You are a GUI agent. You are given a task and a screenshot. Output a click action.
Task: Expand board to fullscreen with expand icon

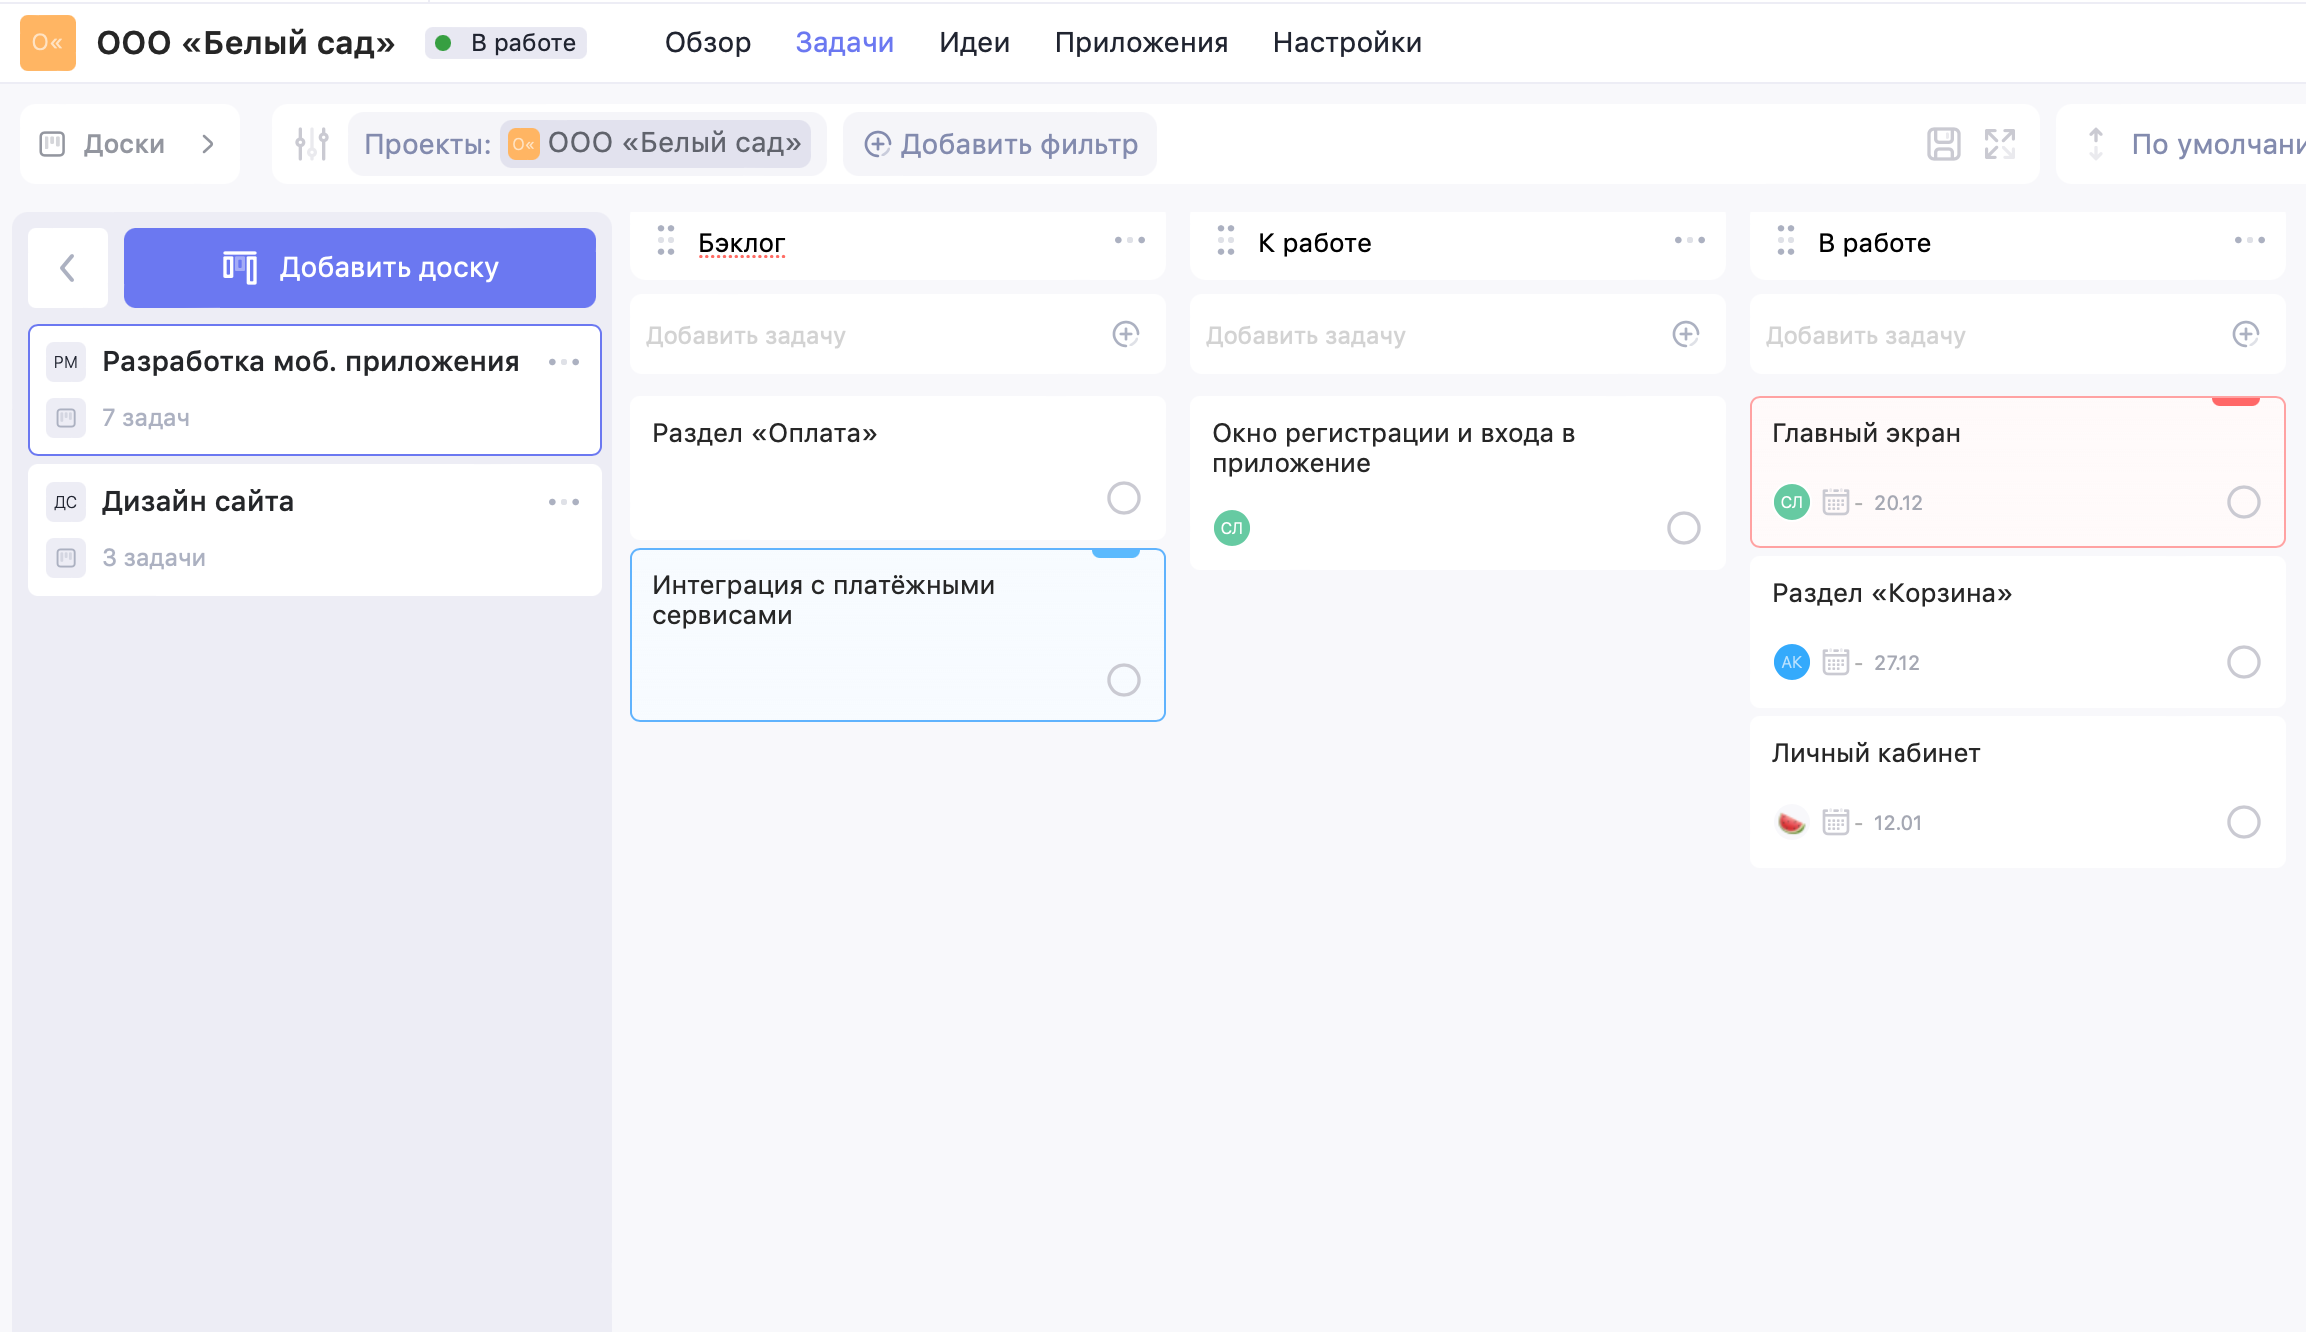[x=1999, y=144]
